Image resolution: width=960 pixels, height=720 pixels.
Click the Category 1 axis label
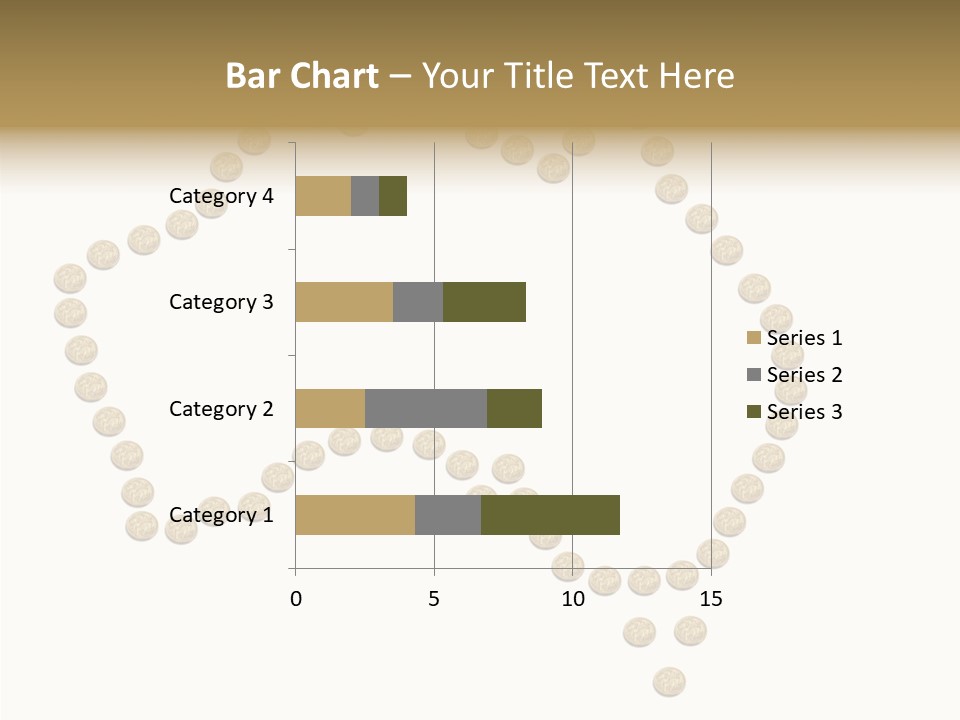(221, 515)
